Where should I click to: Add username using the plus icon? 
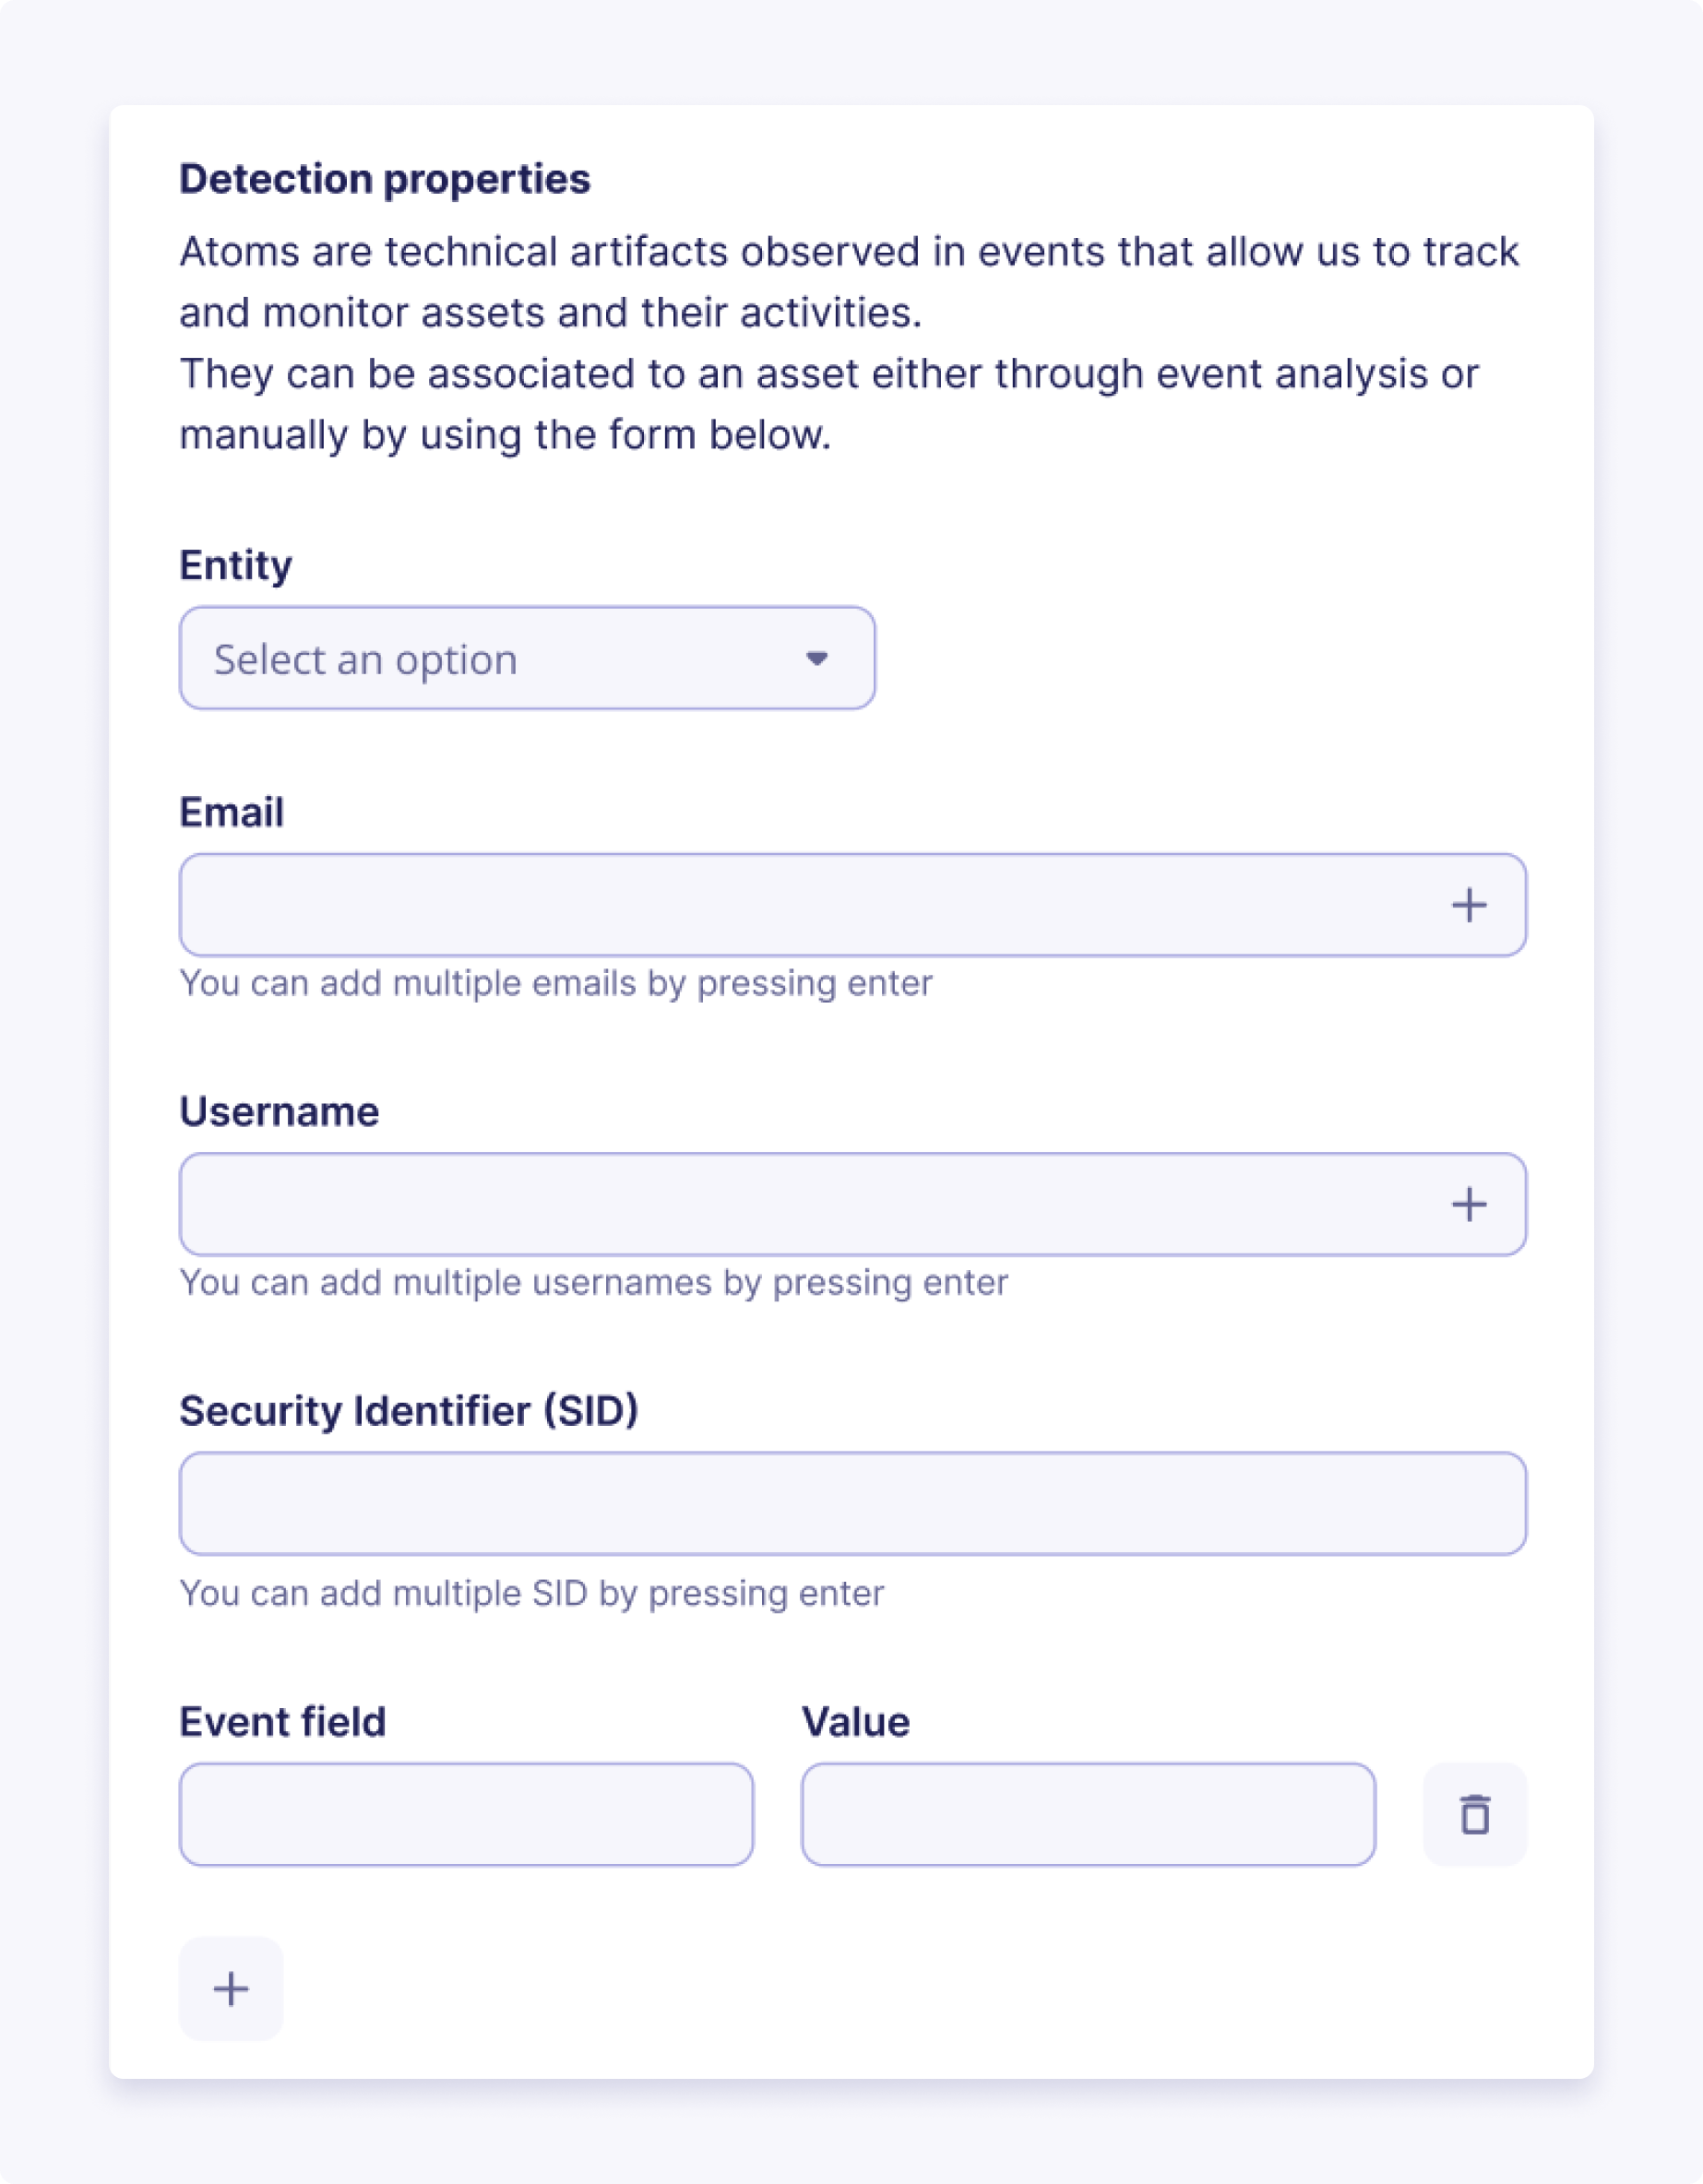(x=1468, y=1204)
